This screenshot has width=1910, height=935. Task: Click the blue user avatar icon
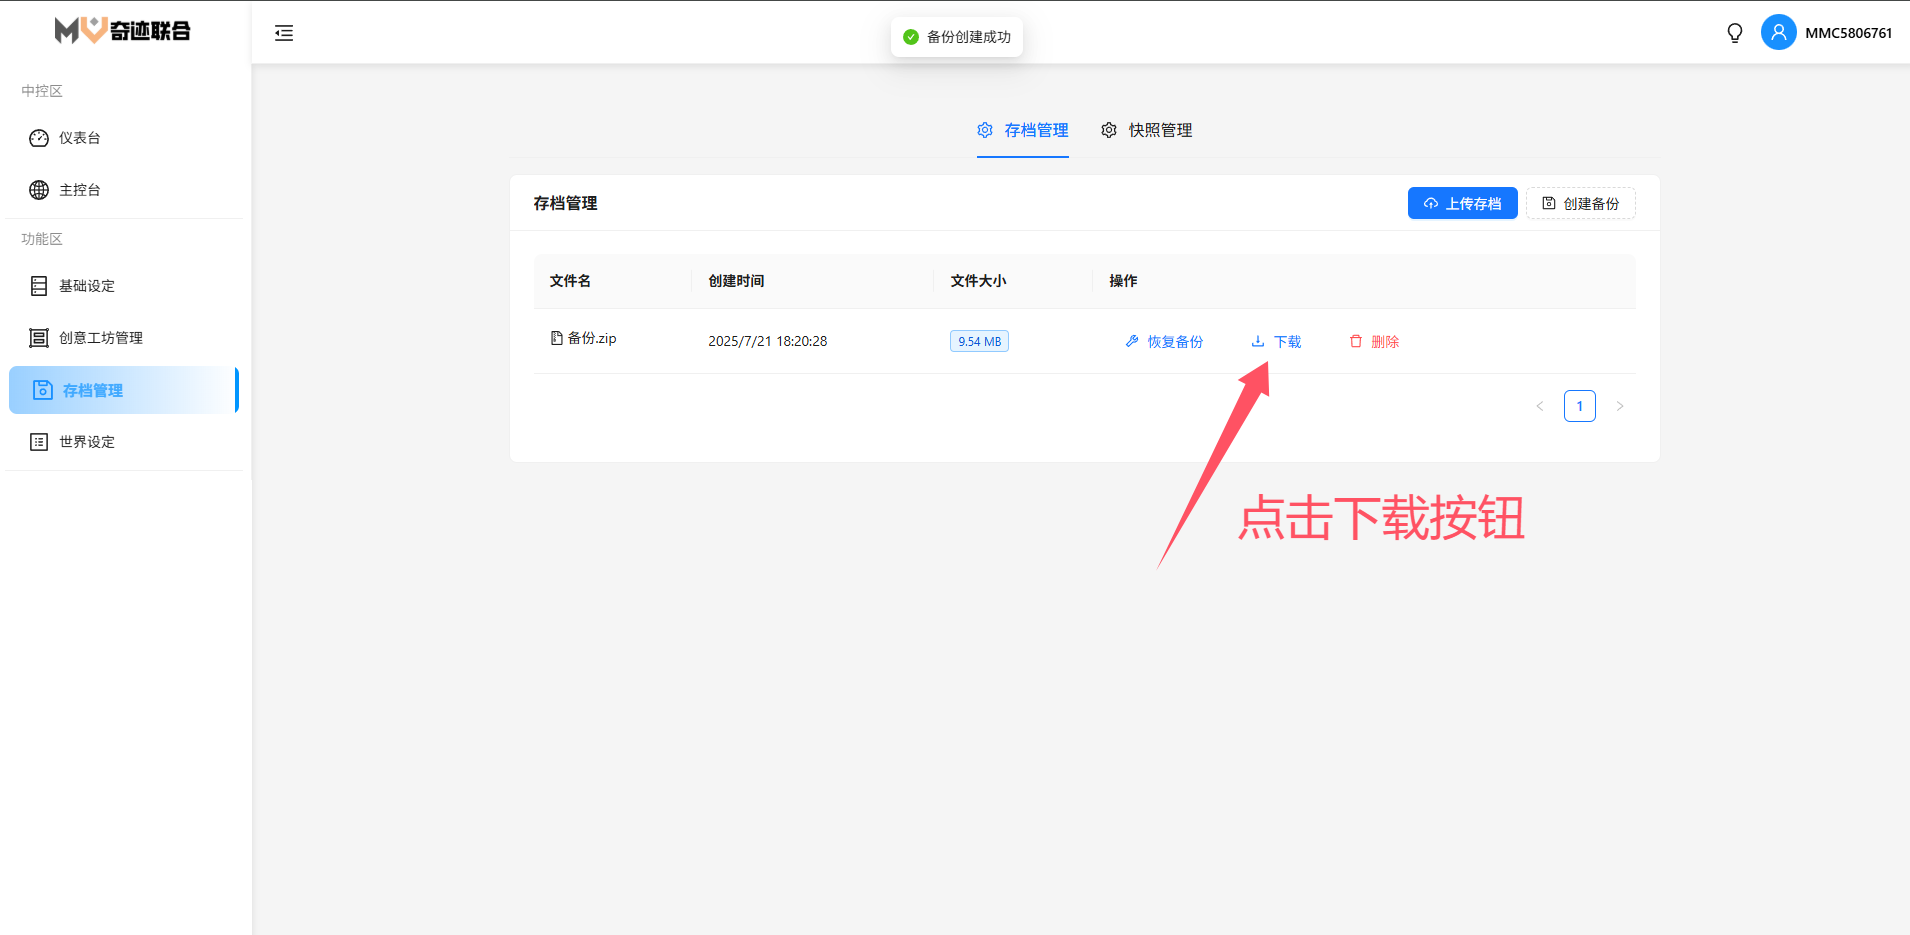[x=1778, y=33]
